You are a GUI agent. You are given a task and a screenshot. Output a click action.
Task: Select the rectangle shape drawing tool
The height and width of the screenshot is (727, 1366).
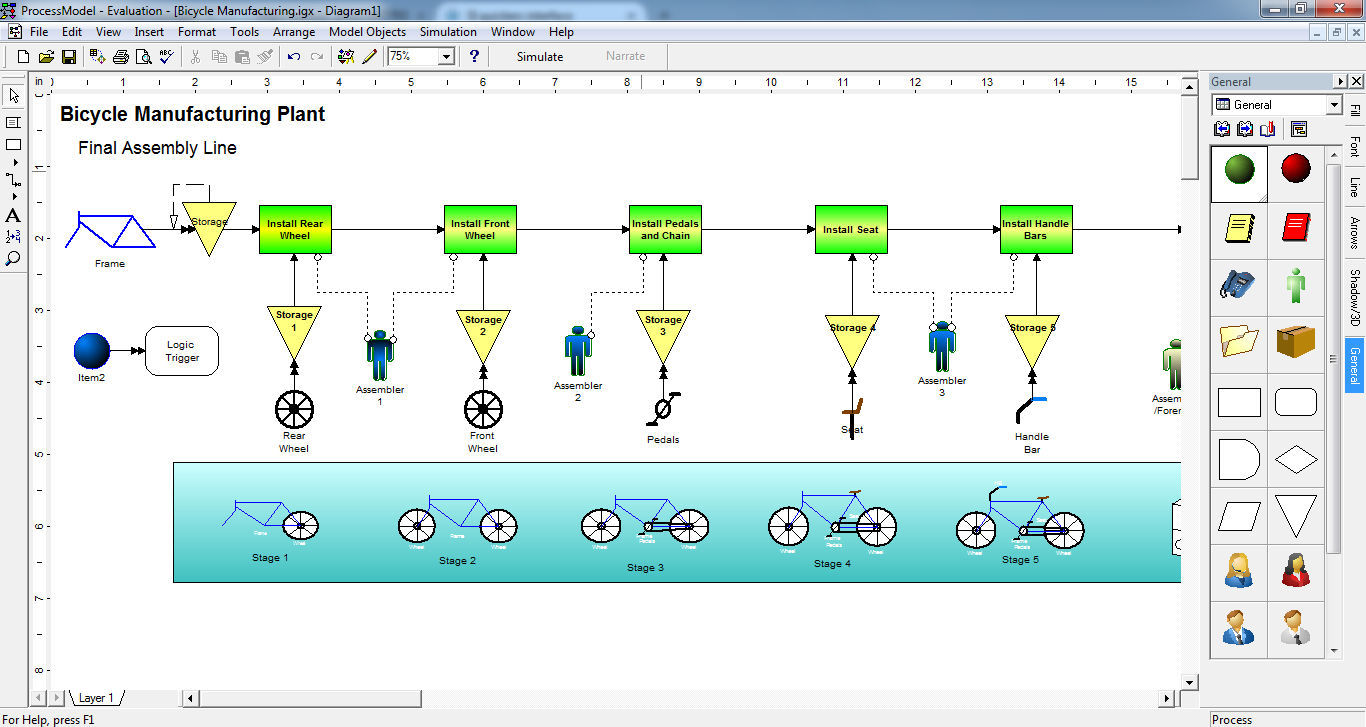coord(13,145)
